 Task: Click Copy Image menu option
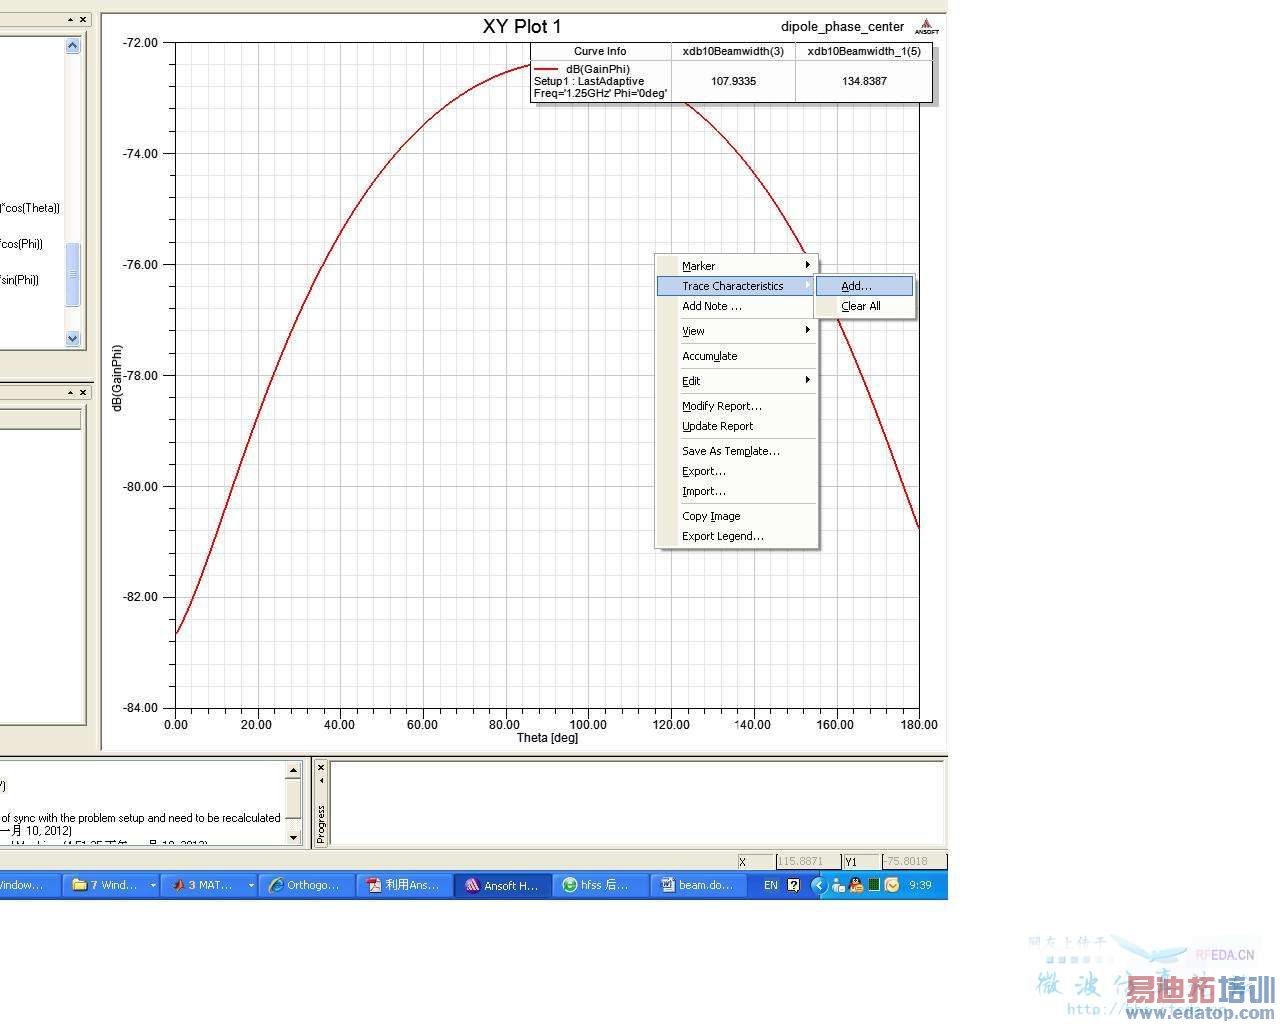[711, 516]
